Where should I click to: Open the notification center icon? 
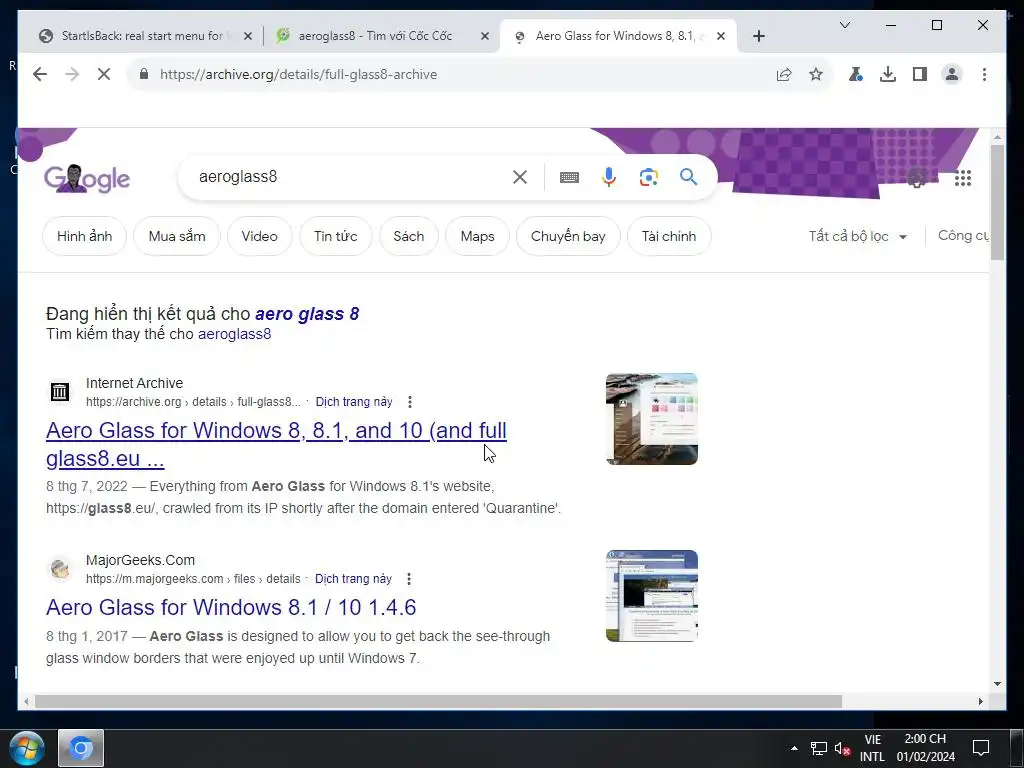[981, 748]
